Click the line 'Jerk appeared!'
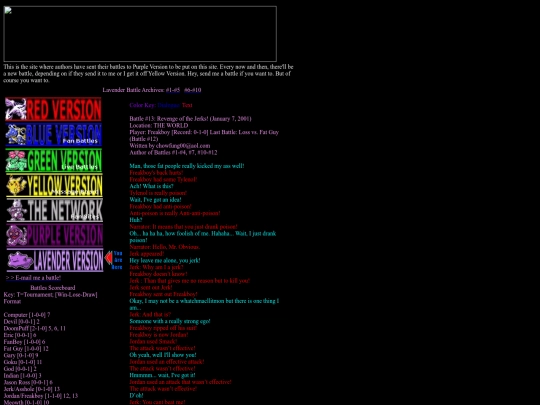 click(x=147, y=253)
